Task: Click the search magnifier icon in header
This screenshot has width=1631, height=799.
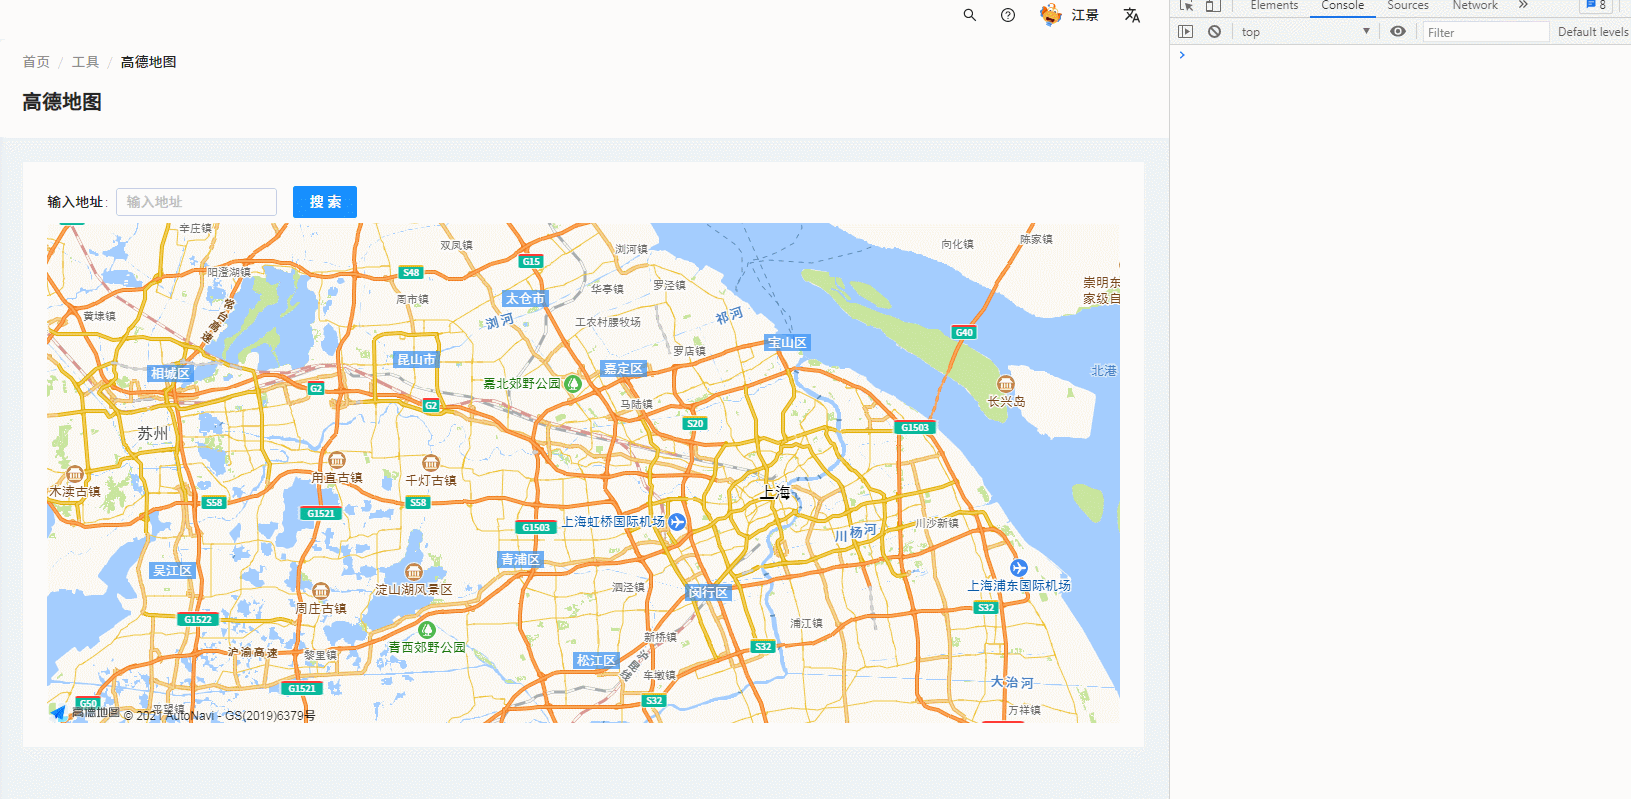Action: (x=969, y=15)
